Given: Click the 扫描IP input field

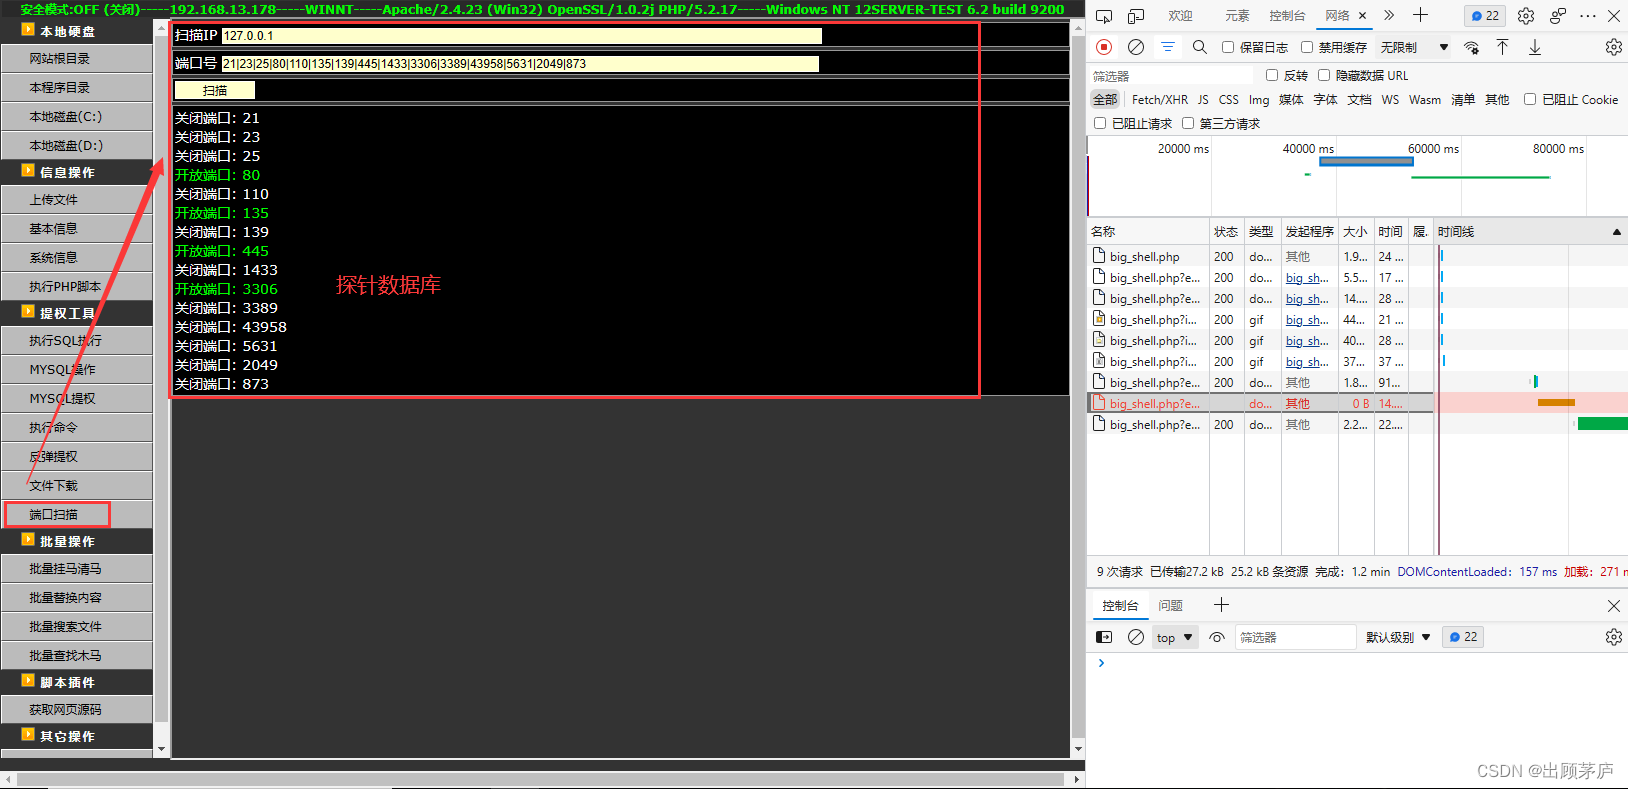Looking at the screenshot, I should point(521,36).
